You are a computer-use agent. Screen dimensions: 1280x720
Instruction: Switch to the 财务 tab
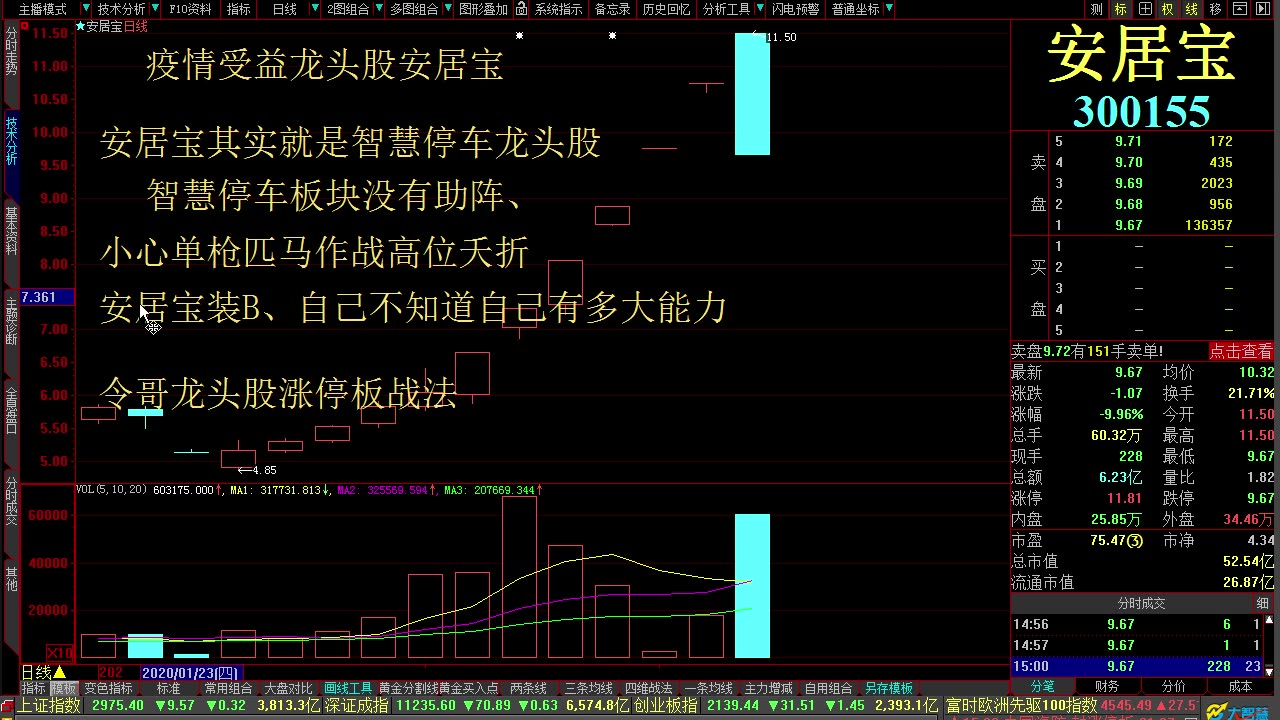[x=1107, y=686]
